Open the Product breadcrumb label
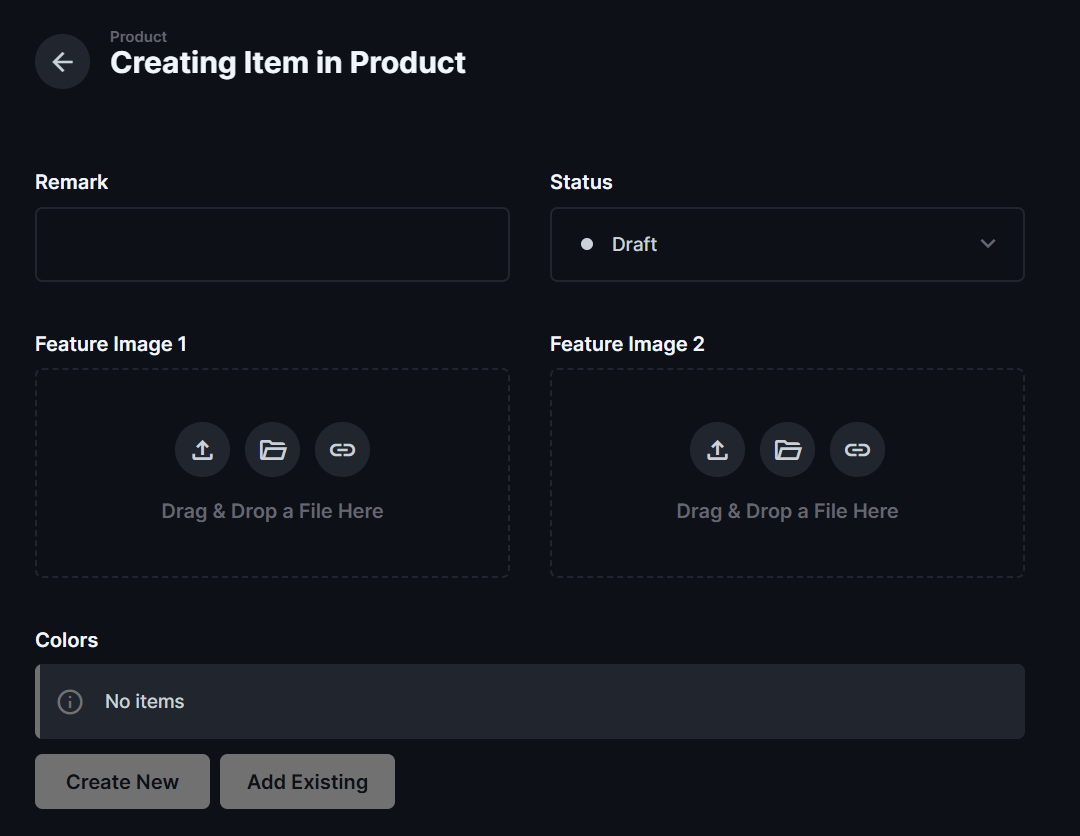The height and width of the screenshot is (836, 1080). 138,36
